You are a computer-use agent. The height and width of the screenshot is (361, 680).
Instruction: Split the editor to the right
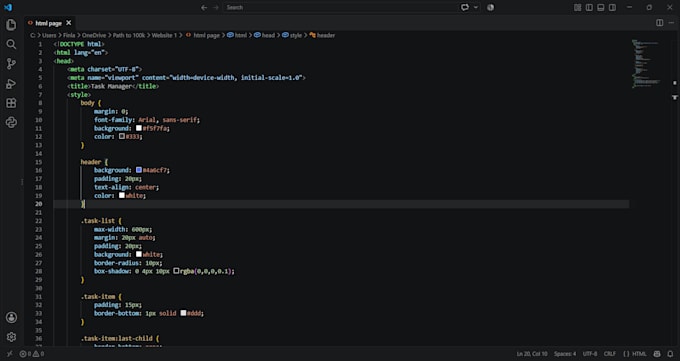pos(660,23)
